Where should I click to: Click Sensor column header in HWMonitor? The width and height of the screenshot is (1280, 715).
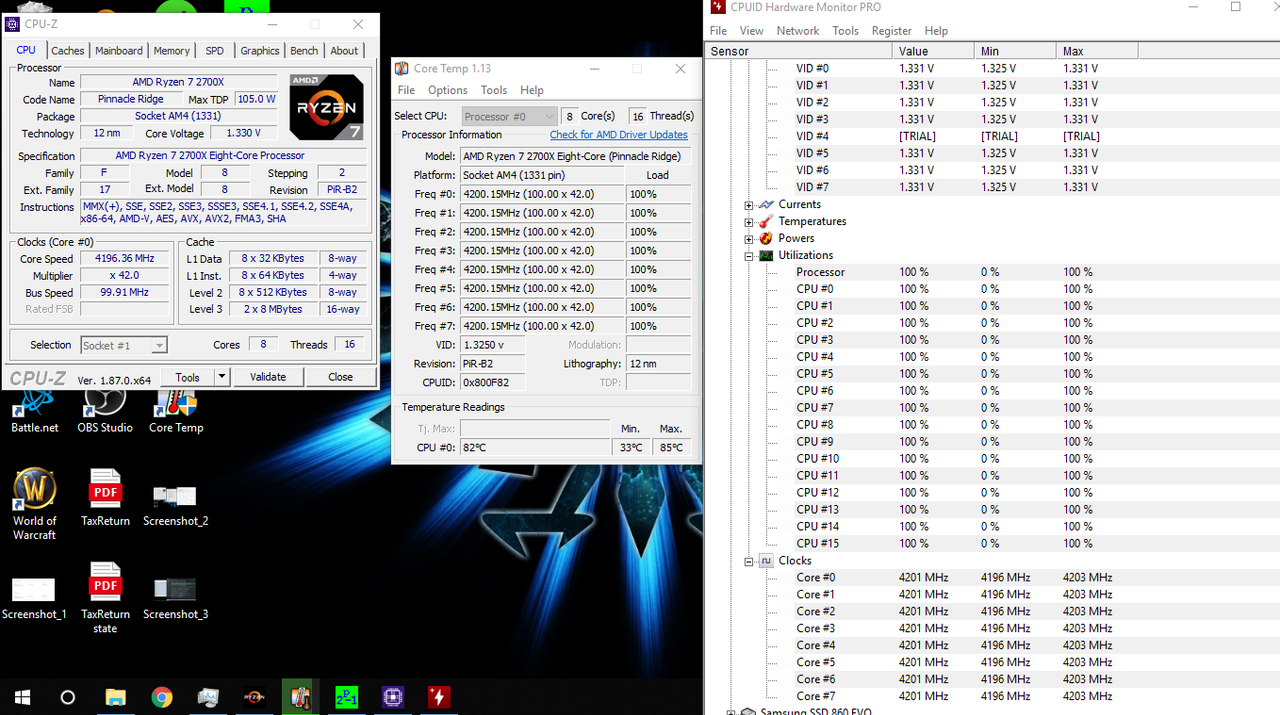pyautogui.click(x=798, y=51)
